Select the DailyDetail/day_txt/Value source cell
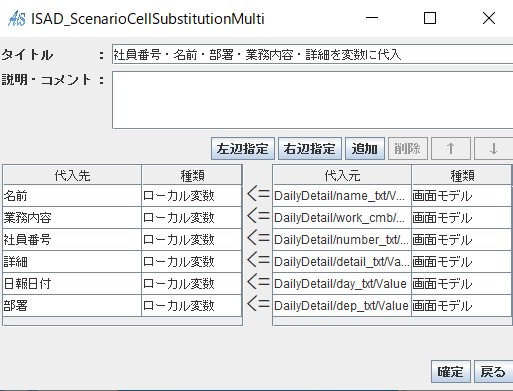This screenshot has height=391, width=513. click(342, 284)
